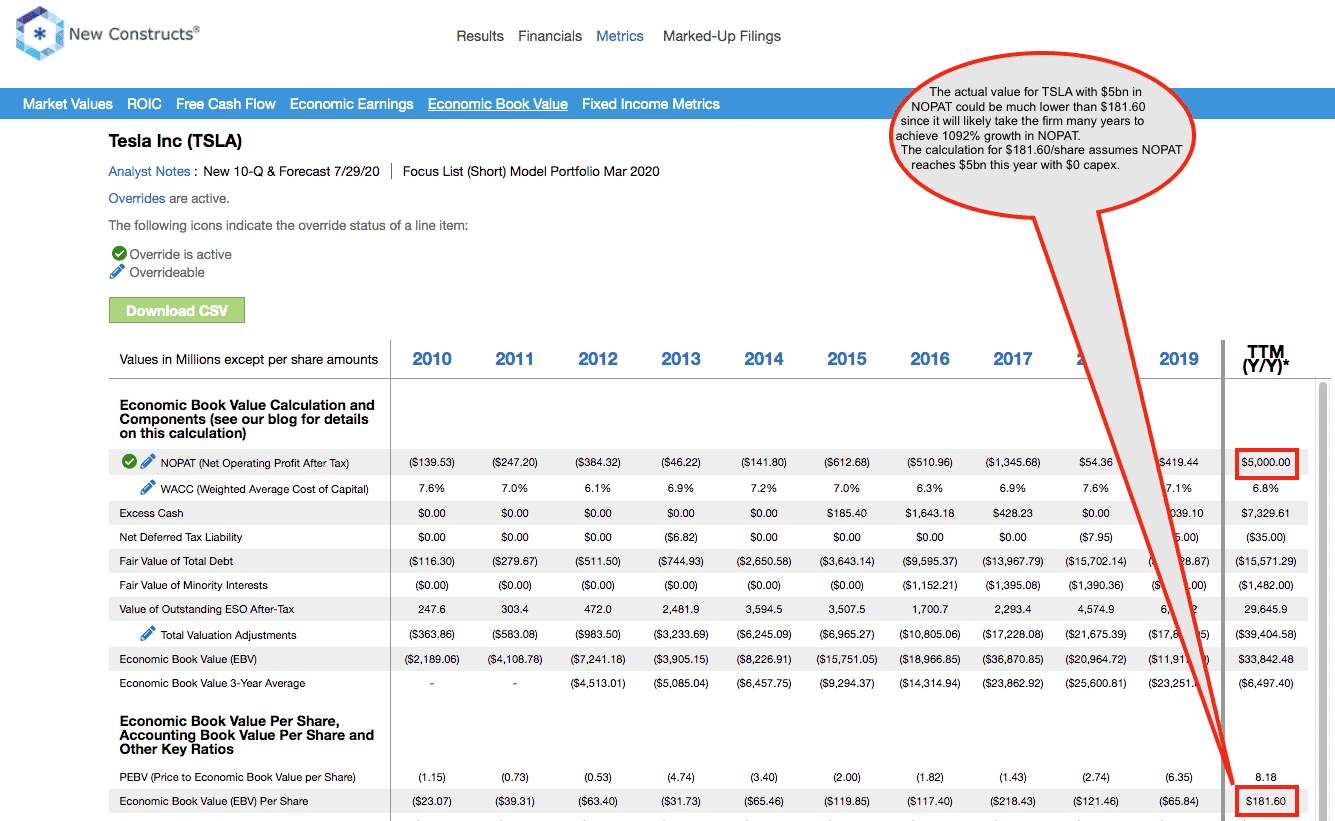This screenshot has height=821, width=1335.
Task: Click the 2013 Value of Outstanding ESO 2,481.9
Action: (681, 609)
